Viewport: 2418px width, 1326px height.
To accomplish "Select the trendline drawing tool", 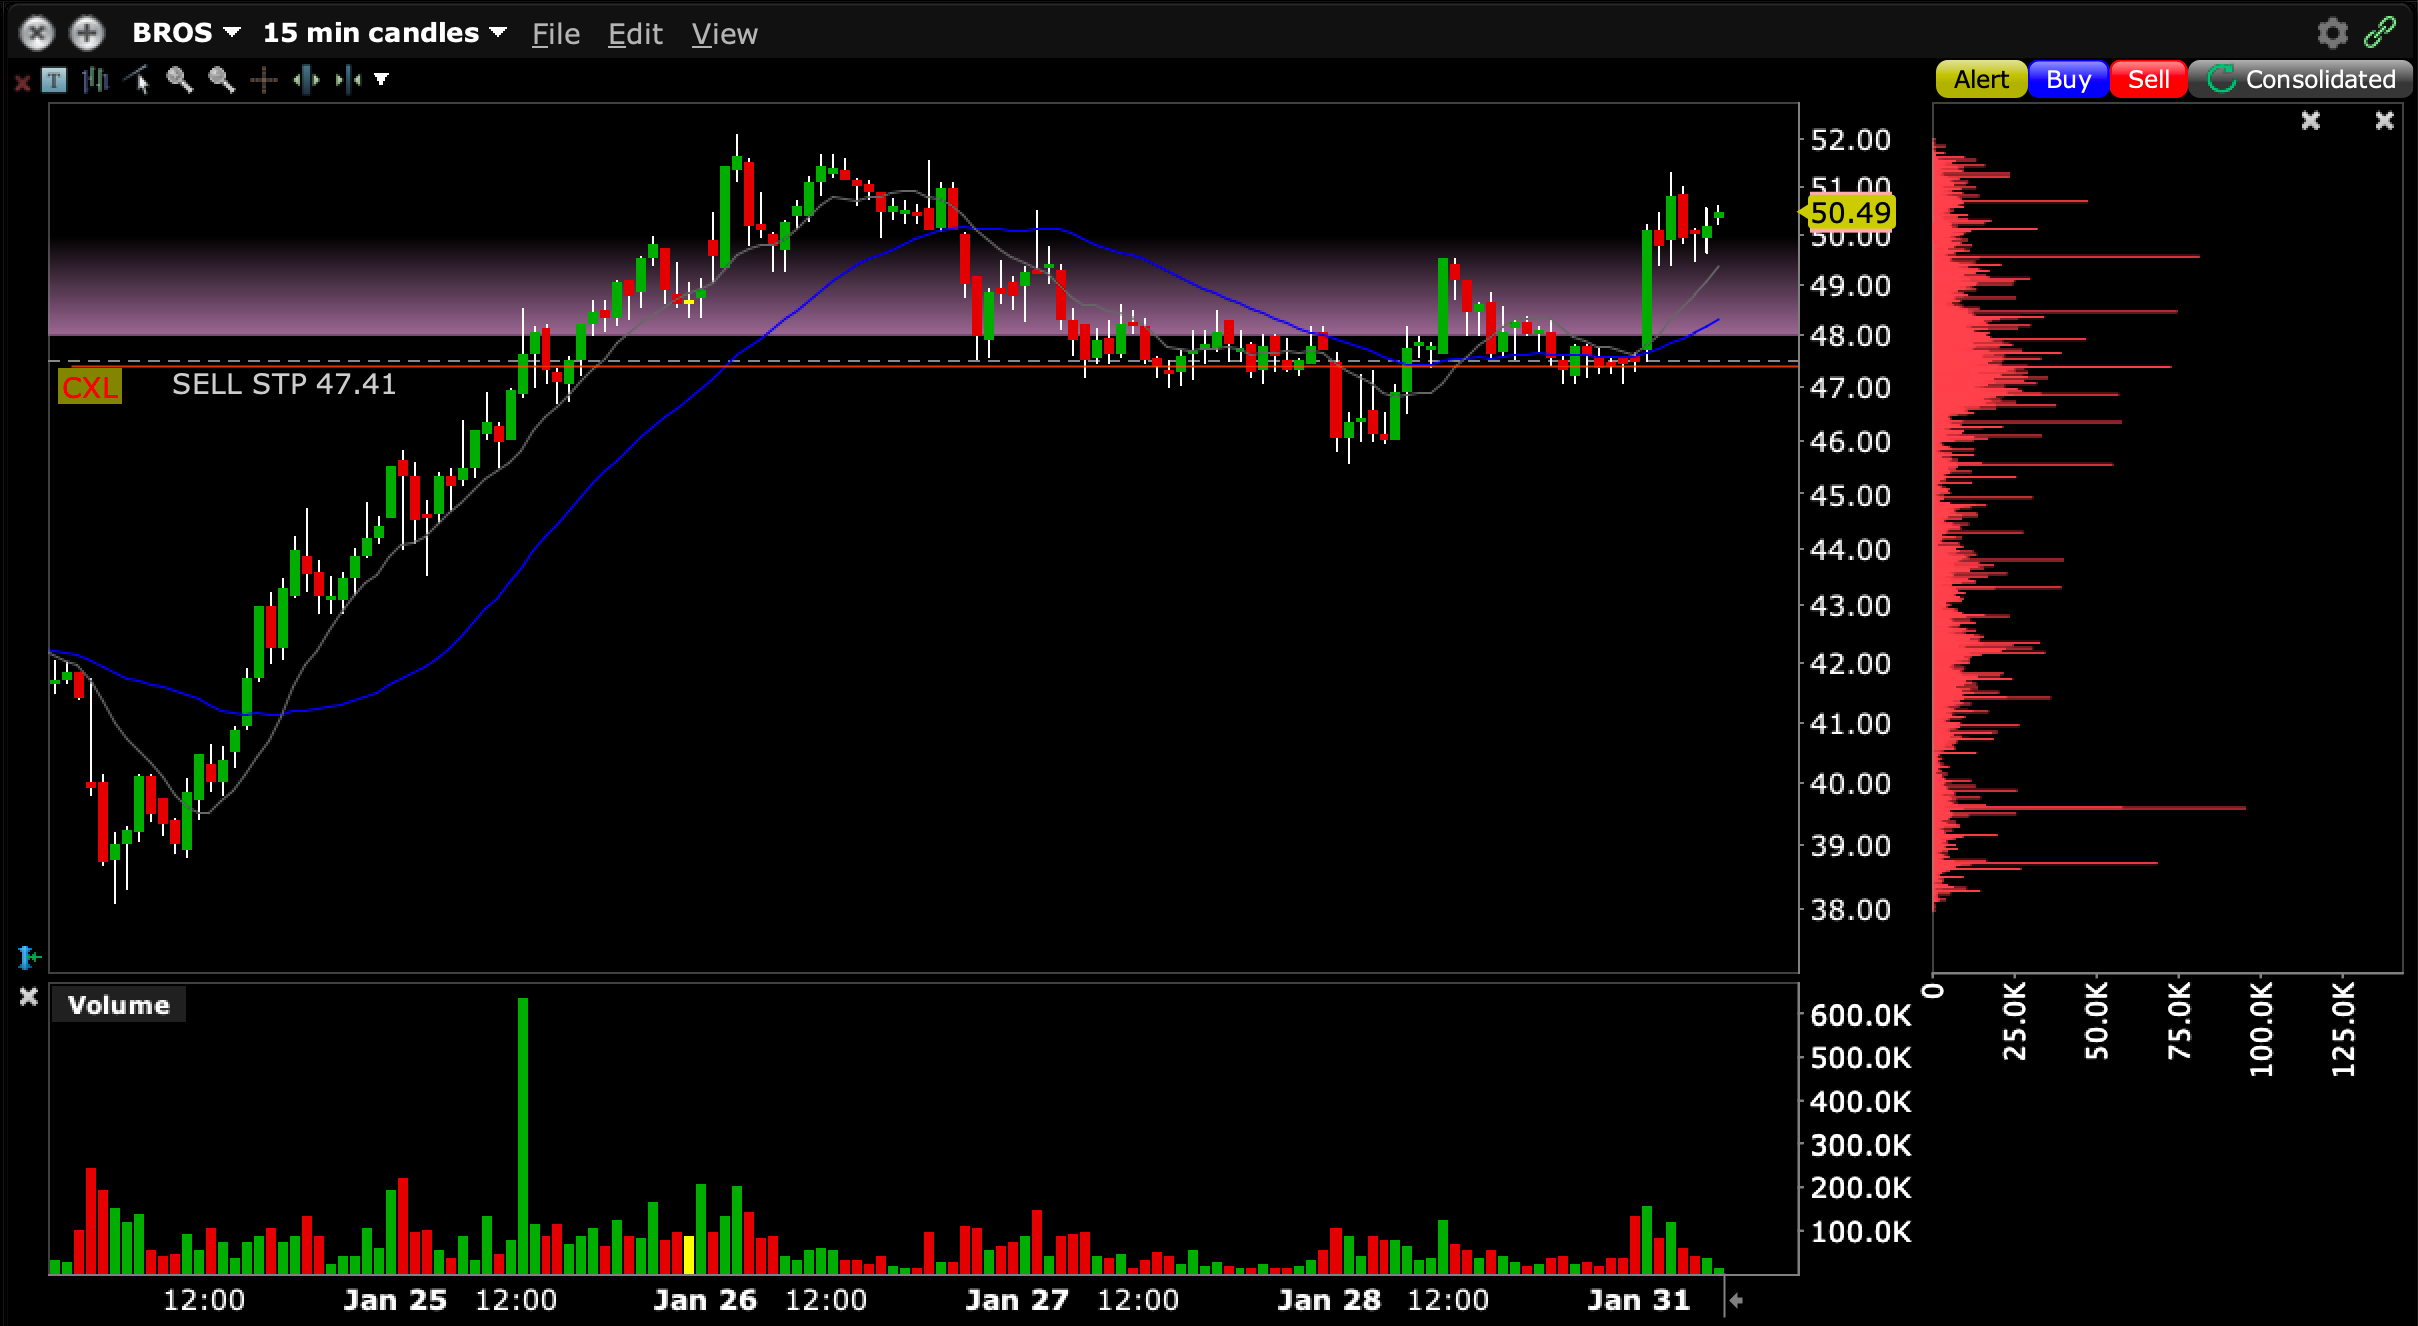I will (x=137, y=80).
